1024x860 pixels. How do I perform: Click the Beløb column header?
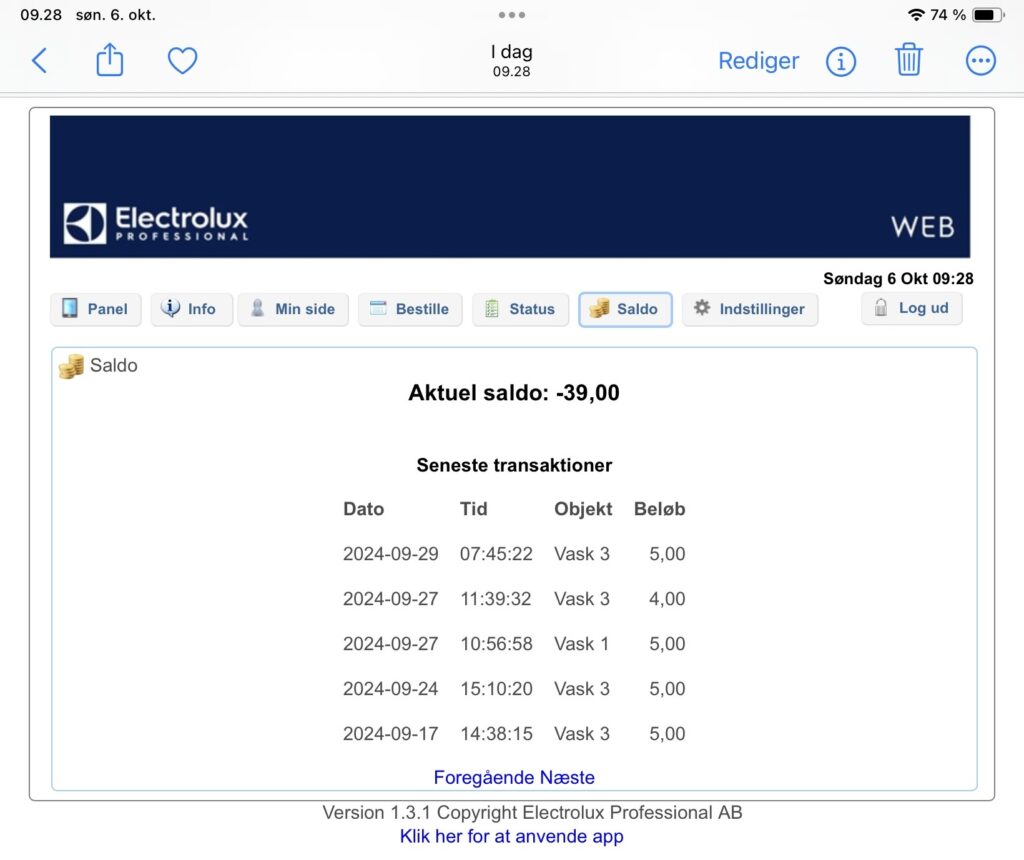pos(660,509)
